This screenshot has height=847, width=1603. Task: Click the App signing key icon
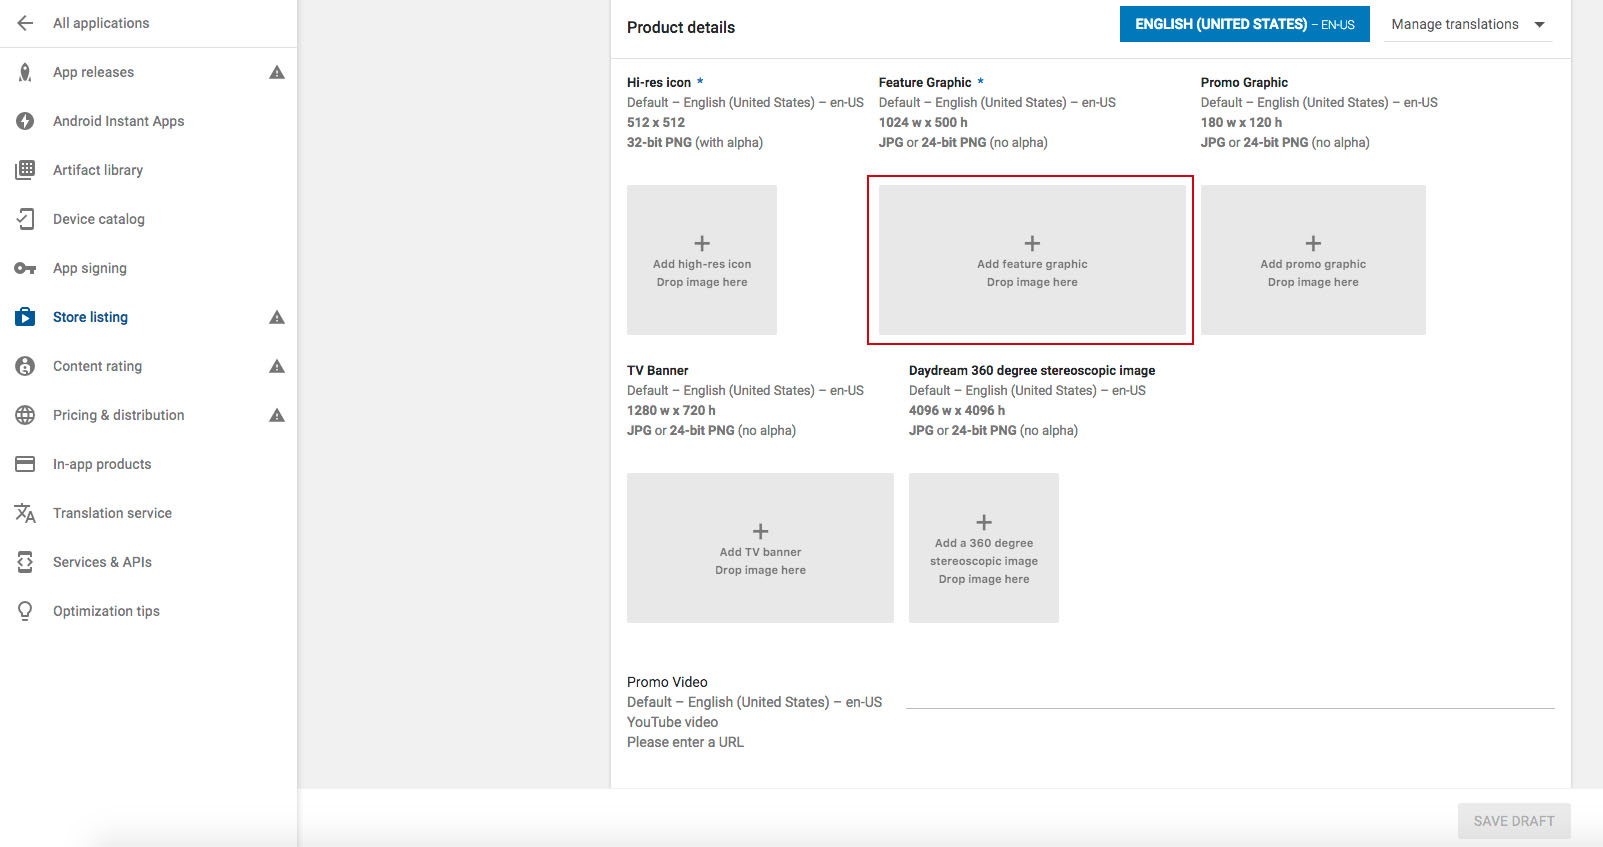pos(25,268)
